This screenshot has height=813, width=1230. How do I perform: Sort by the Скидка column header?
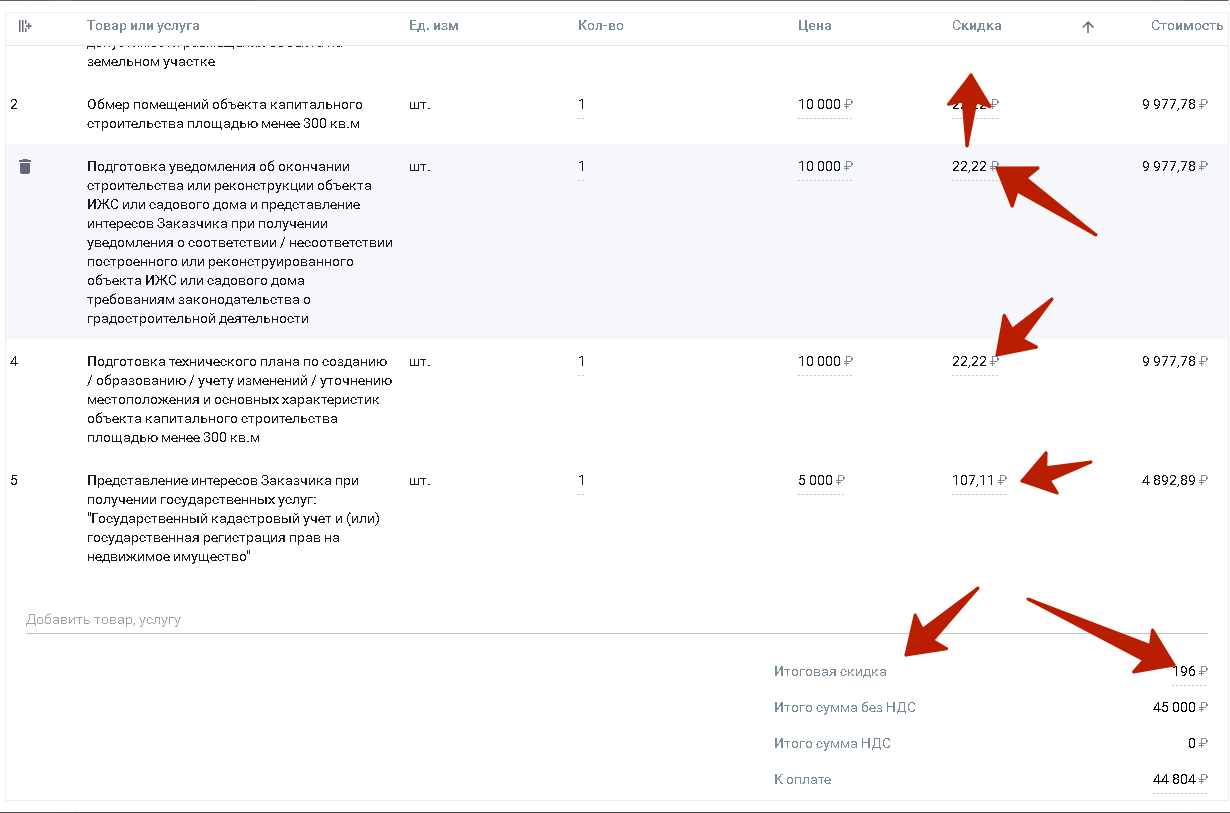click(x=976, y=26)
